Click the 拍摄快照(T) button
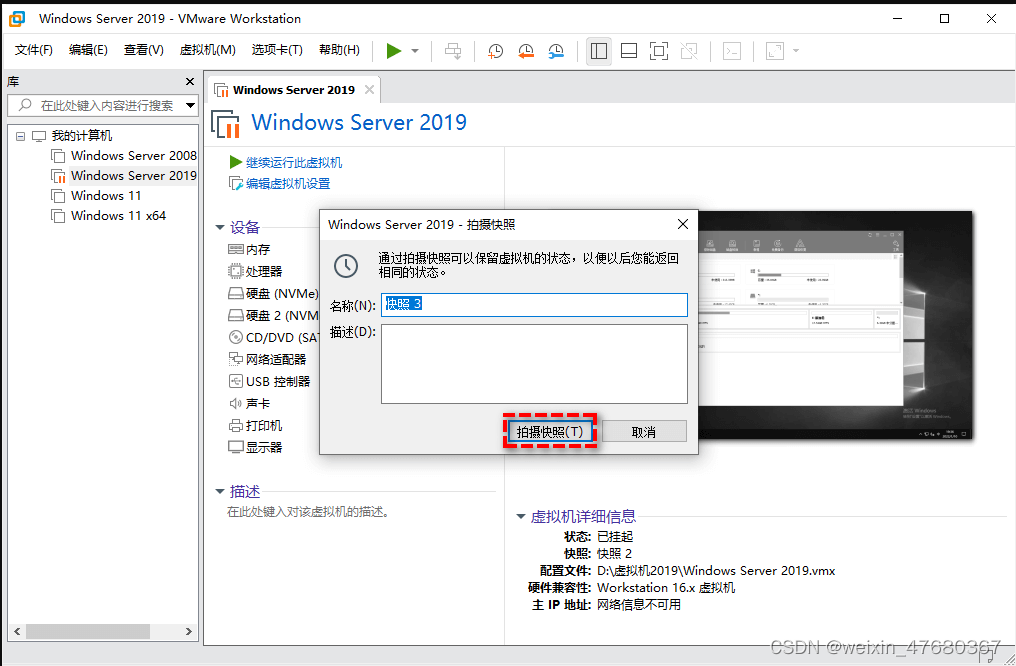Viewport: 1016px width, 666px height. click(x=549, y=431)
